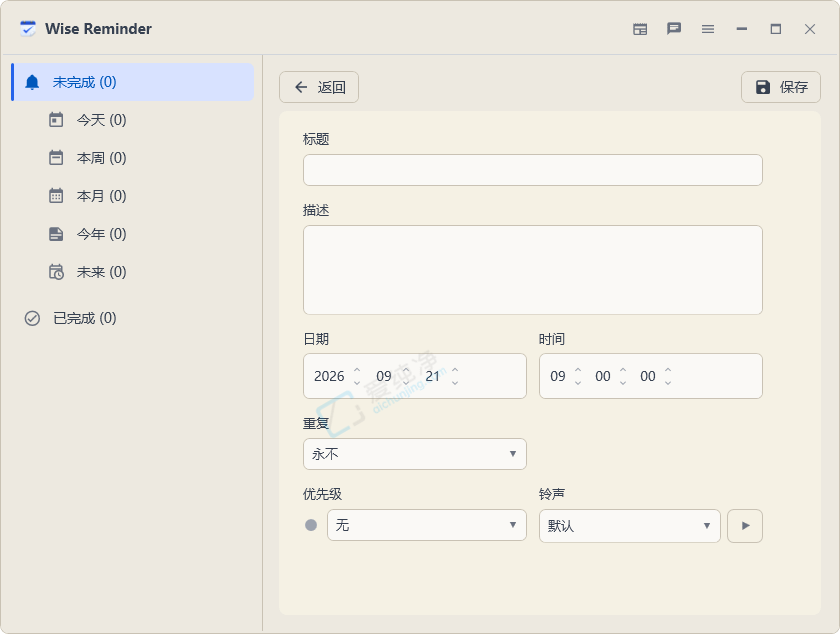Decrease the year with down arrow
Image resolution: width=840 pixels, height=634 pixels.
(x=357, y=383)
